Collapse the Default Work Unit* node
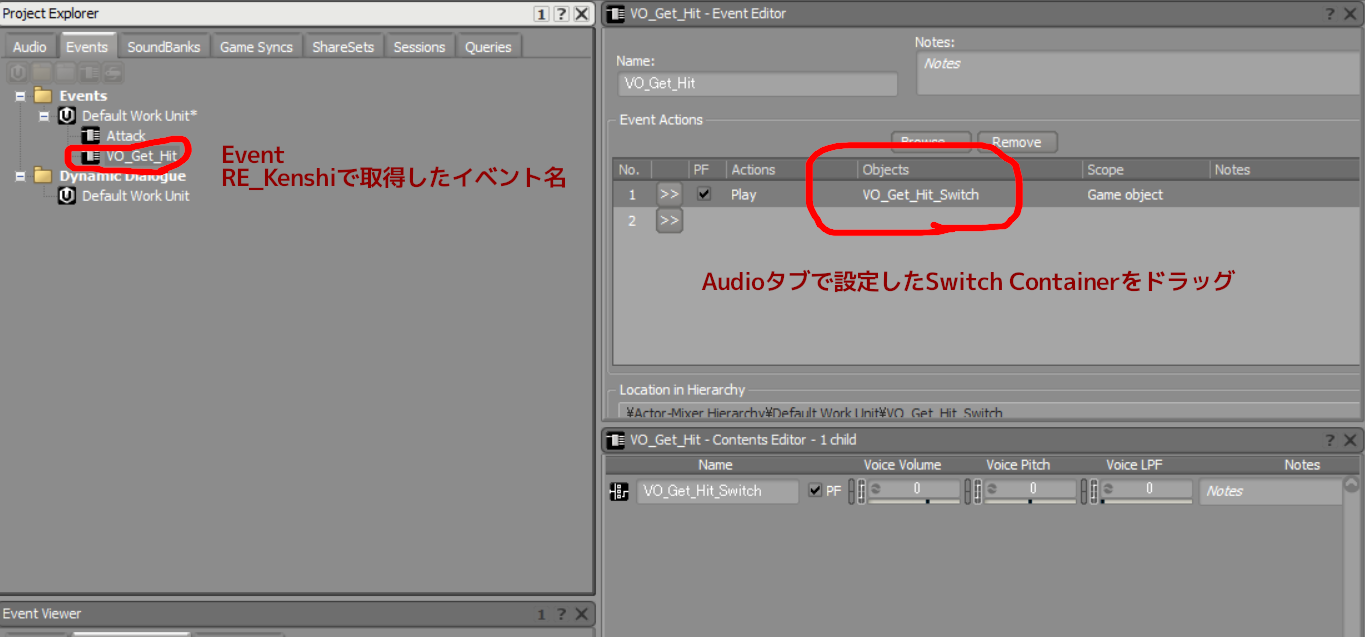 [x=44, y=116]
